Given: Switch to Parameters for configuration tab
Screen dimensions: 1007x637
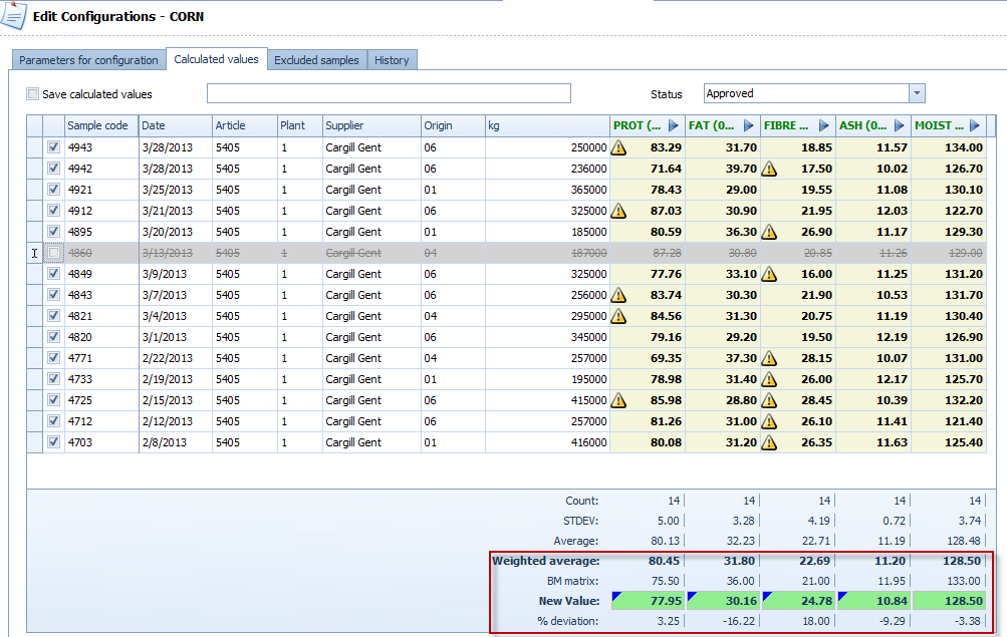Looking at the screenshot, I should pos(88,60).
